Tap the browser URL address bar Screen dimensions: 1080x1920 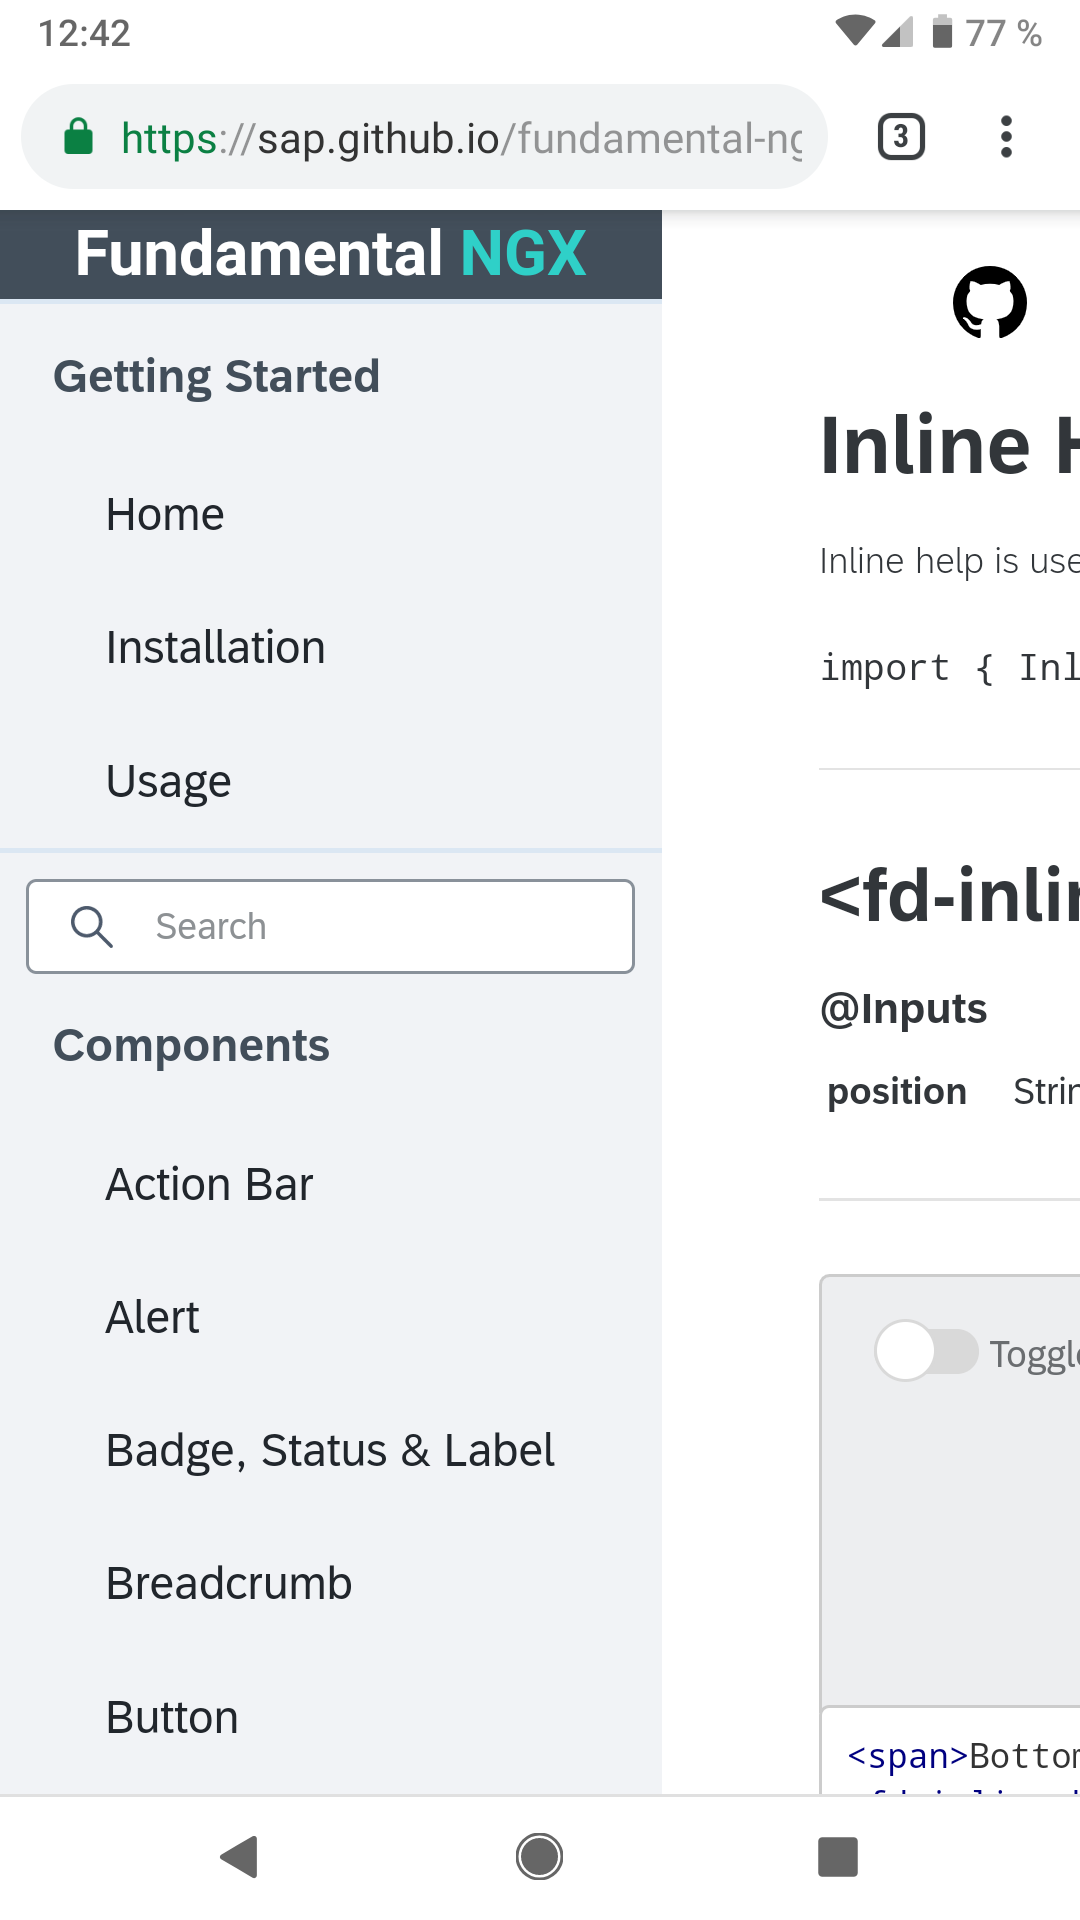click(425, 137)
